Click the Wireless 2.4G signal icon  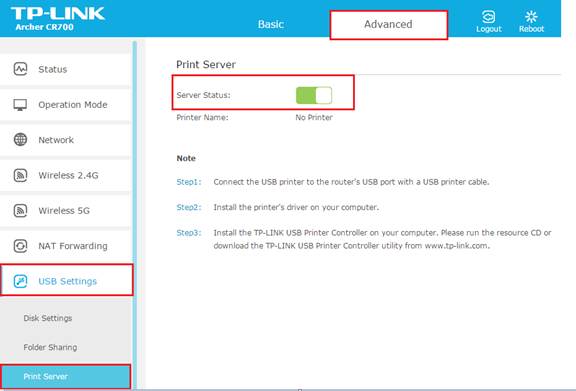20,175
